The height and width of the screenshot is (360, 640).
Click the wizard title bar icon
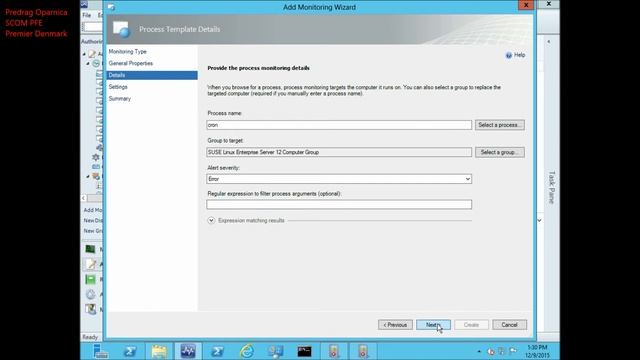(x=111, y=7)
